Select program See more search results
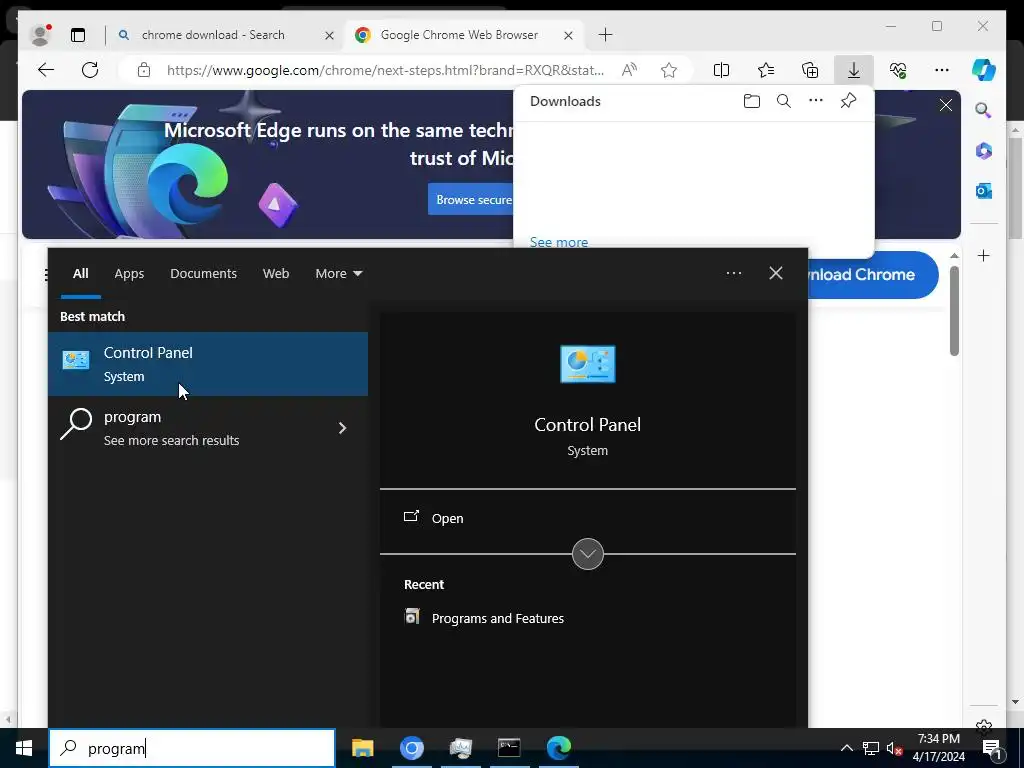The width and height of the screenshot is (1024, 768). [208, 428]
